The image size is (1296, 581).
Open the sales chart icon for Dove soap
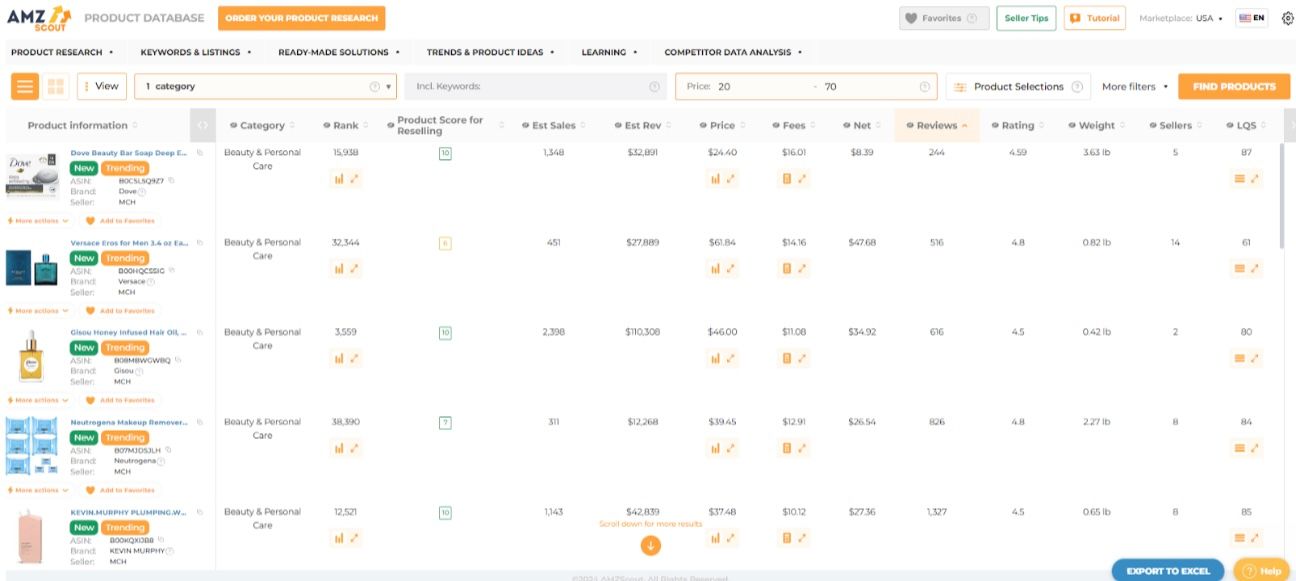(x=340, y=179)
